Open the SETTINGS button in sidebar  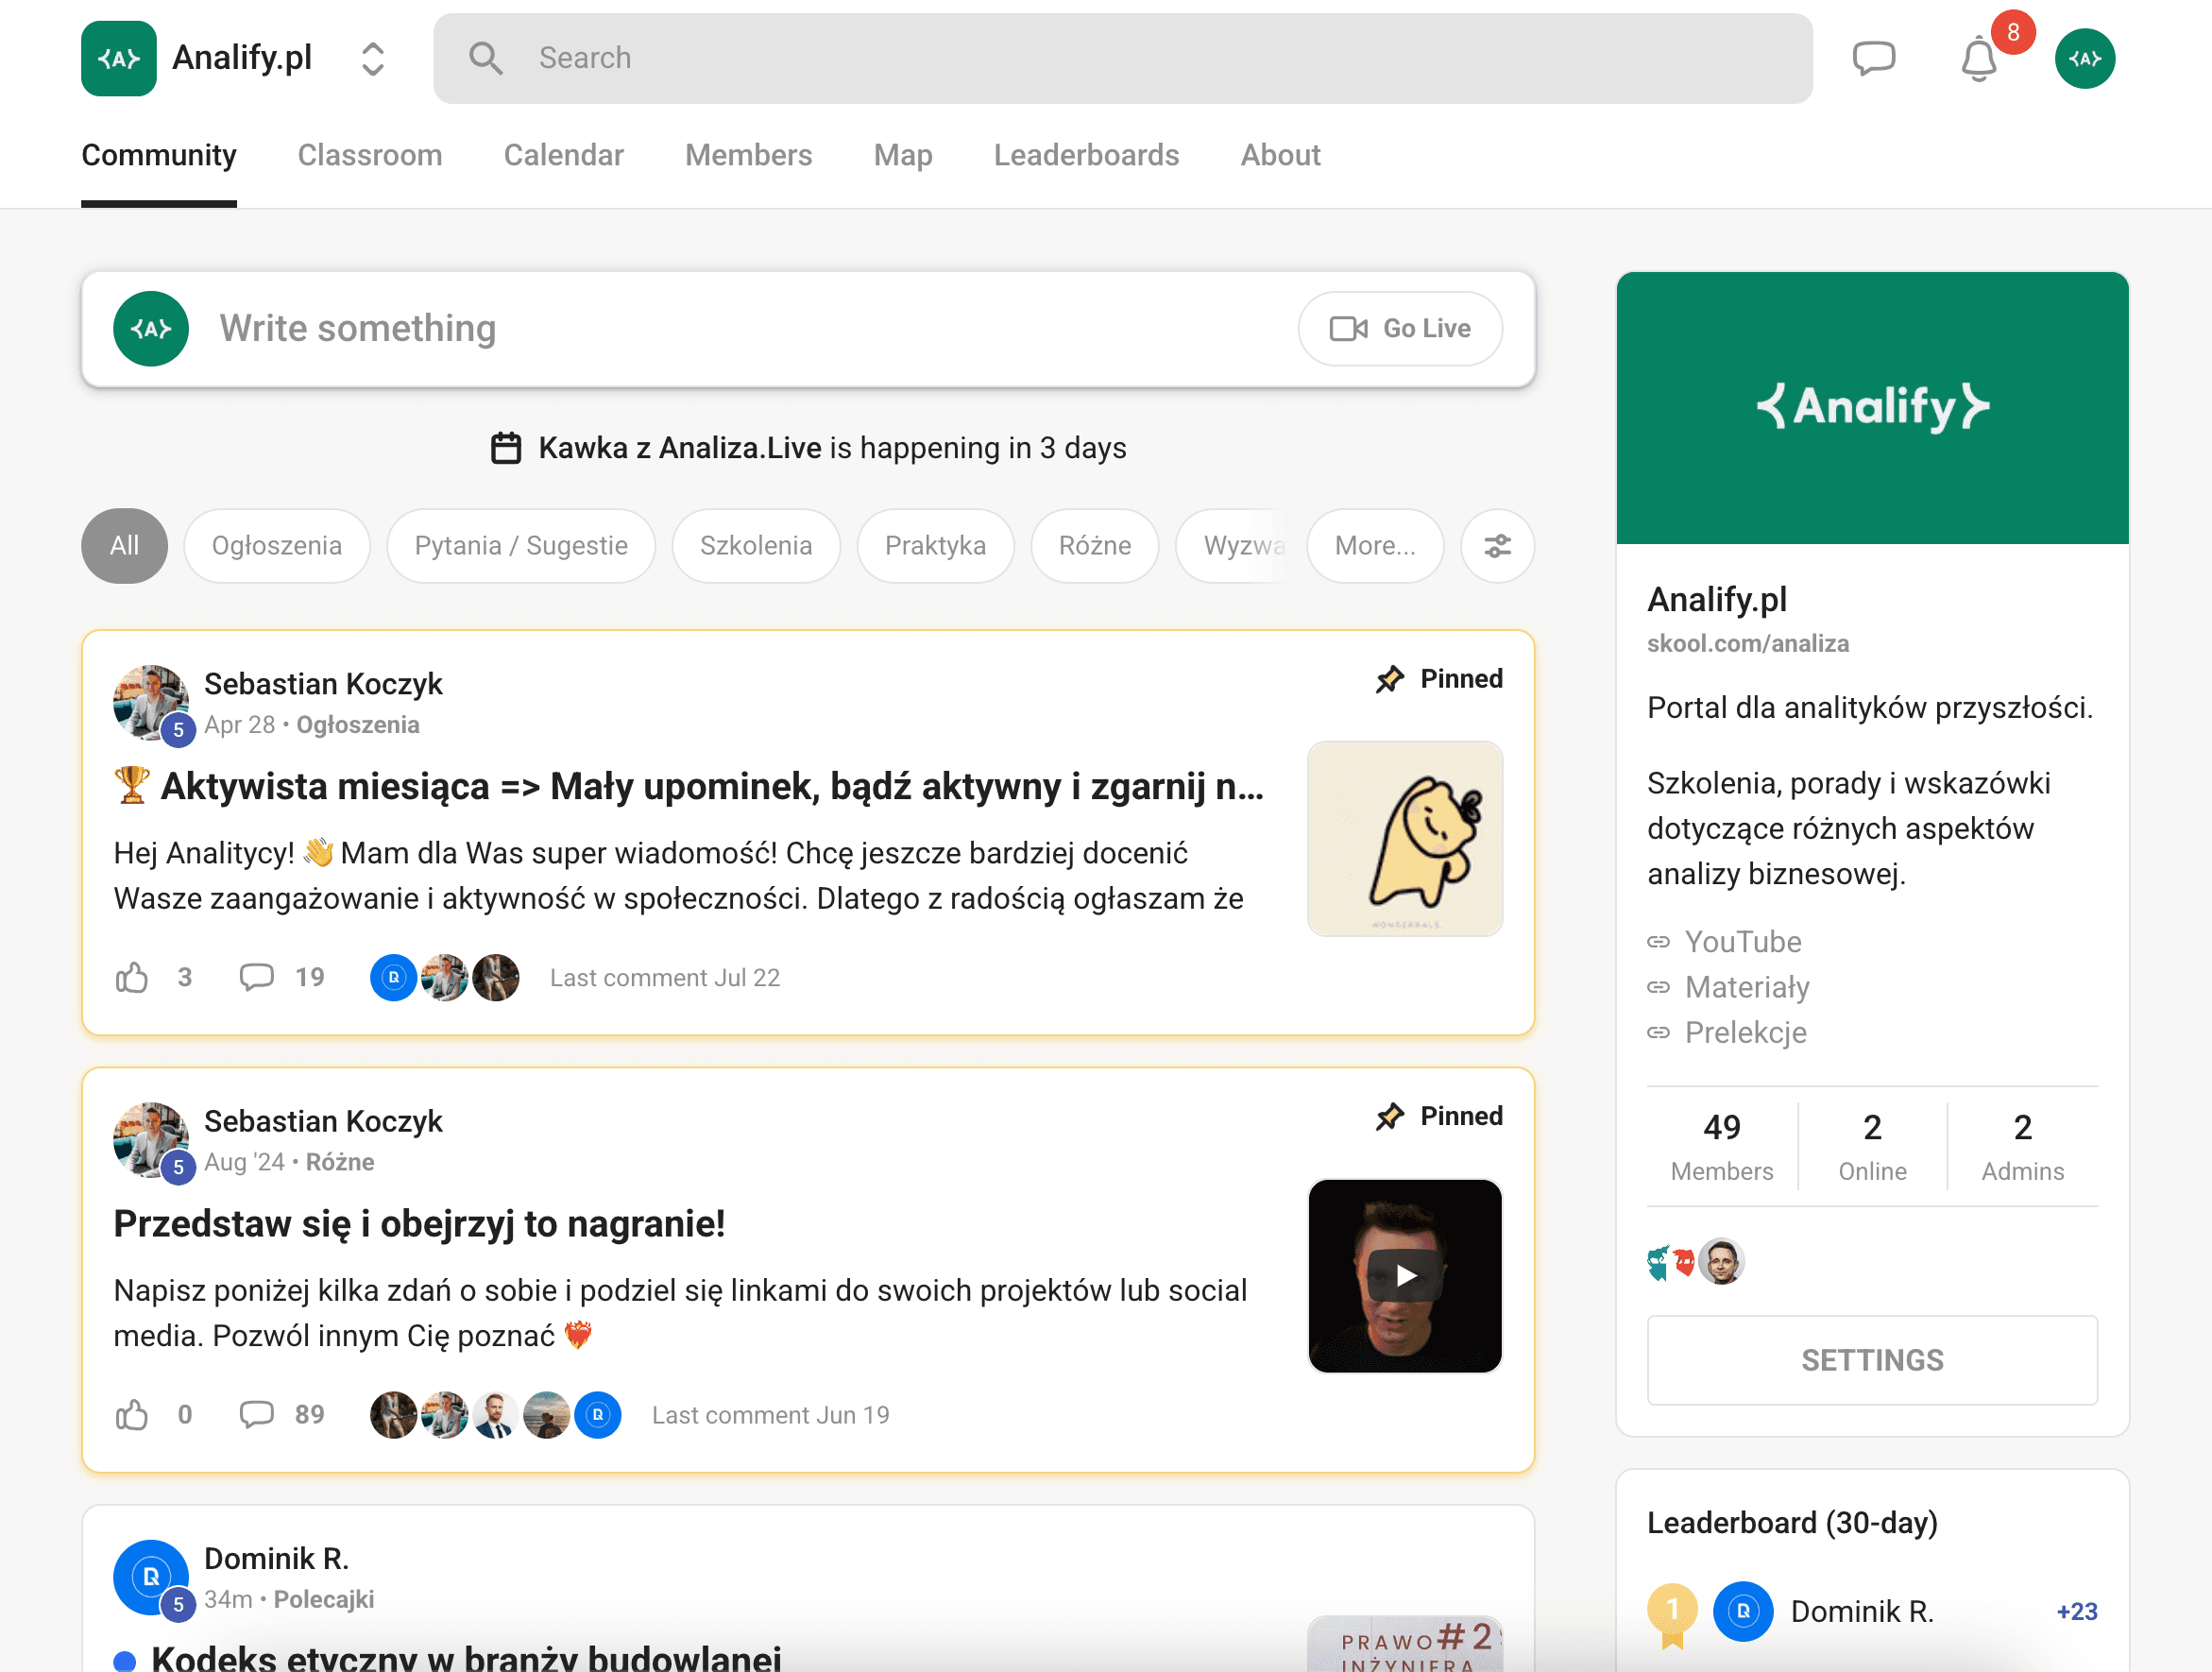(1872, 1360)
